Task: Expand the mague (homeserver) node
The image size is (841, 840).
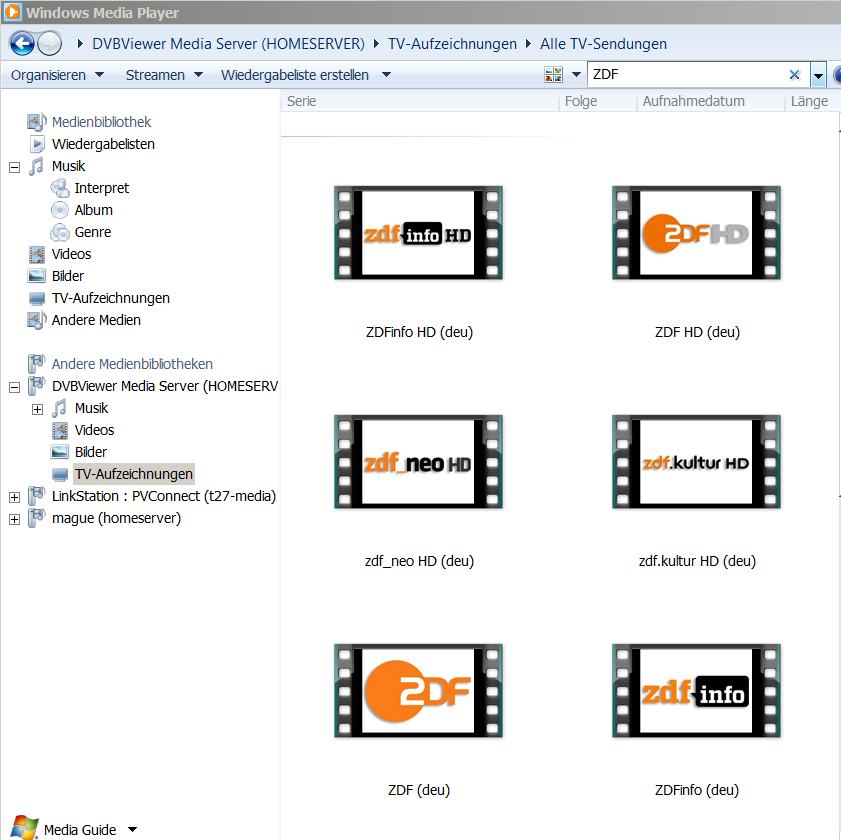Action: [14, 519]
